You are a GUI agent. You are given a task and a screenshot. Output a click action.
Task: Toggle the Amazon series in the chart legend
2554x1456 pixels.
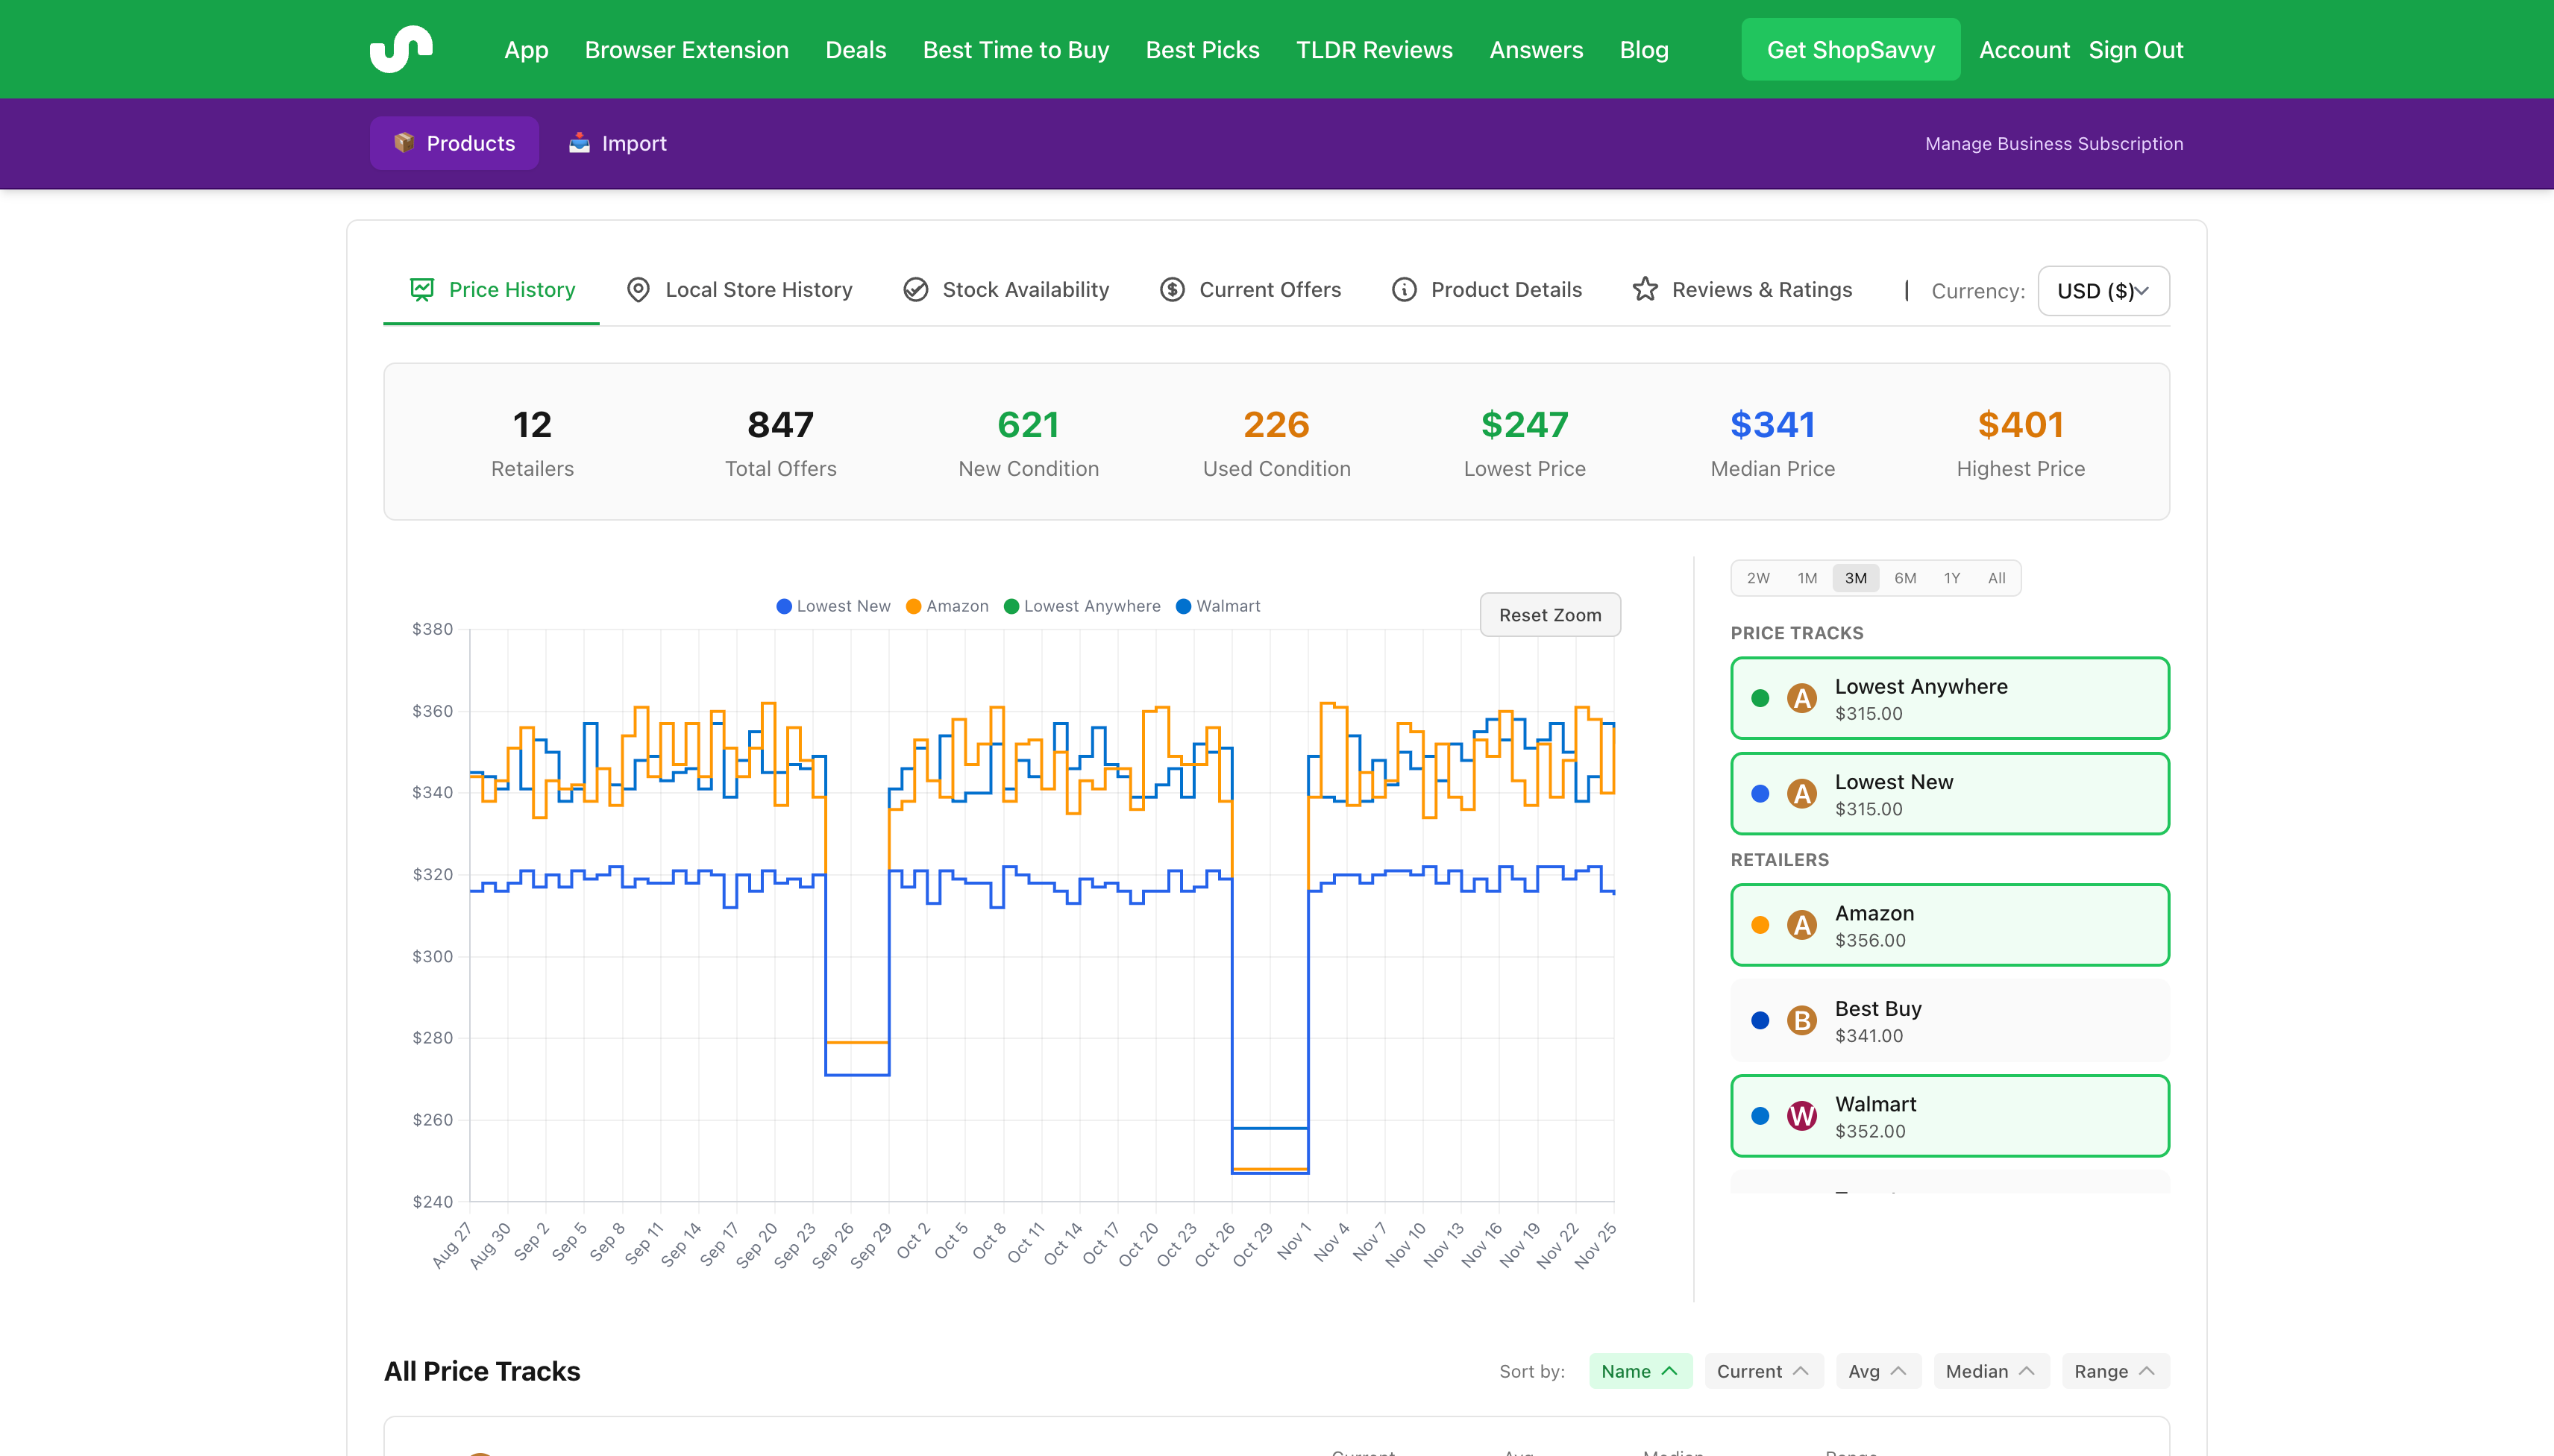[x=946, y=605]
